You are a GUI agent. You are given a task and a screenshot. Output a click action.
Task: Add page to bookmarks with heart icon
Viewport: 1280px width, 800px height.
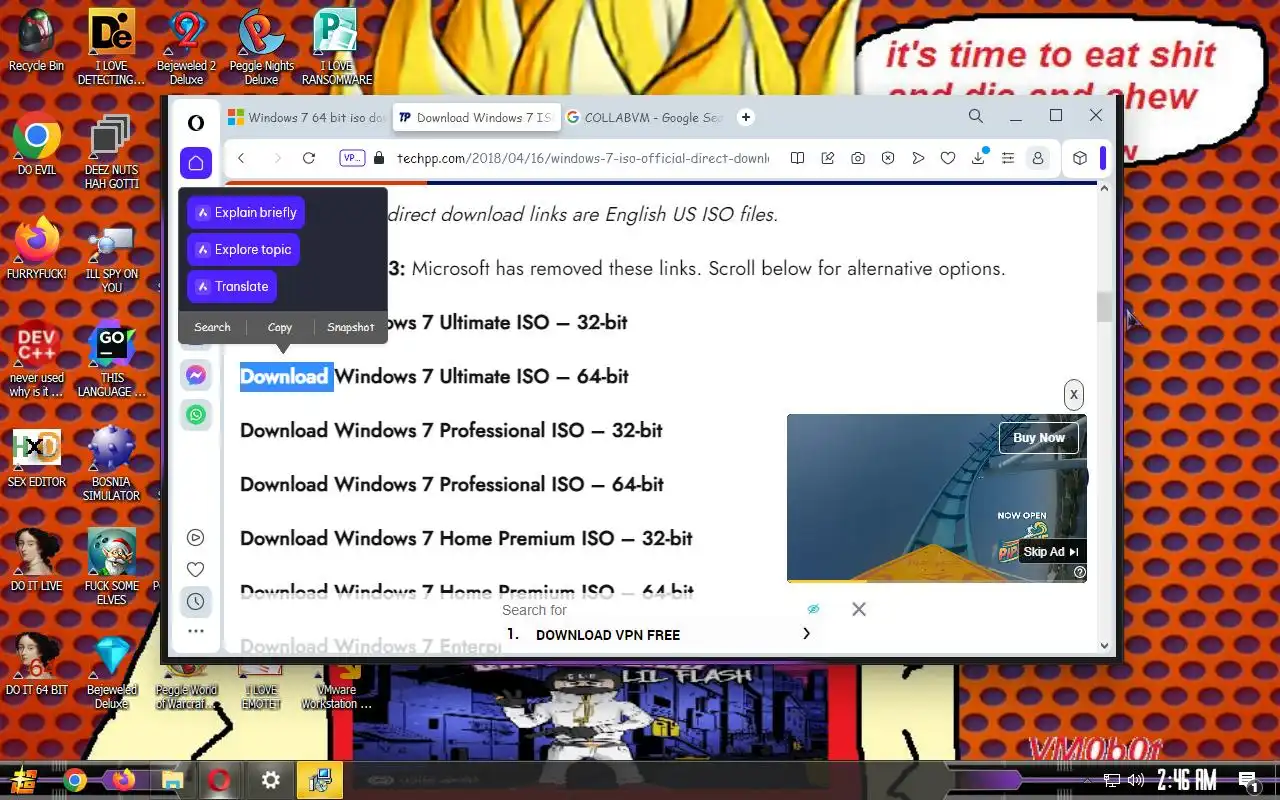(948, 158)
